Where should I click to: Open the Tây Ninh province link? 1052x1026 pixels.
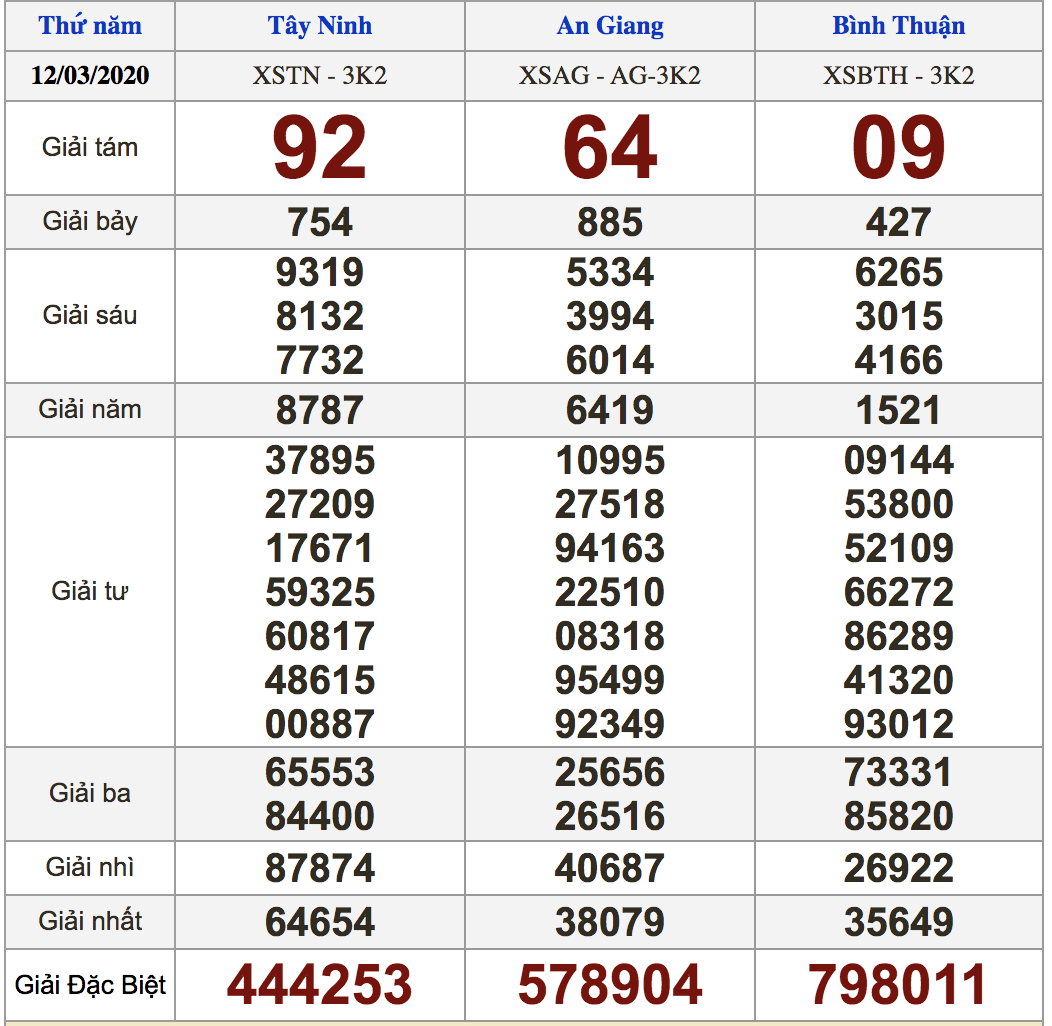(320, 26)
